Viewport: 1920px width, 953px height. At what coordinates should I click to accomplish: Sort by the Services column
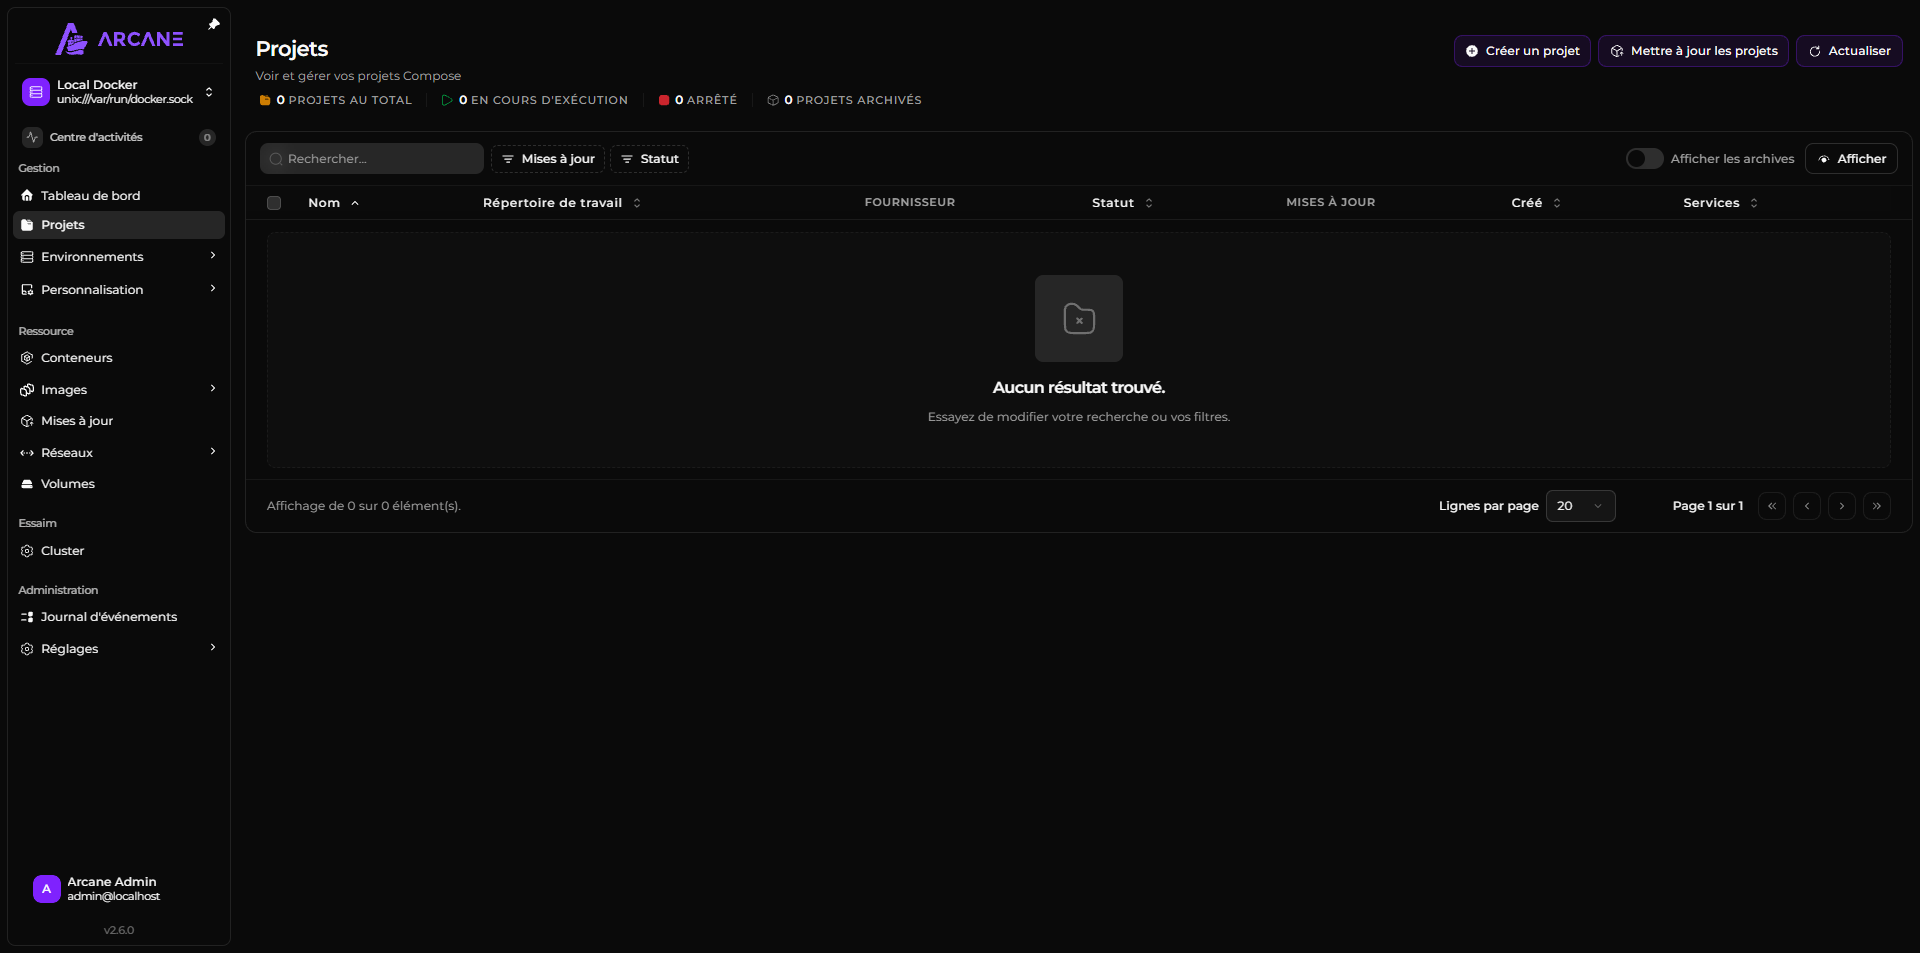pos(1720,203)
